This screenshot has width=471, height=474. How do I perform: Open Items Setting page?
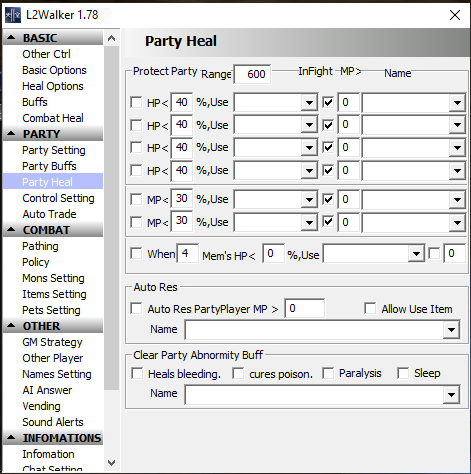click(54, 294)
